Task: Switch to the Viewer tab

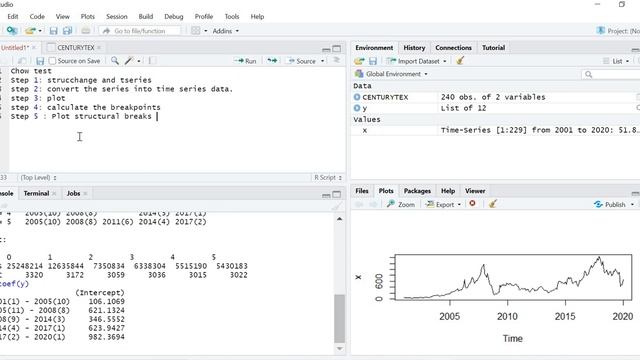Action: point(475,191)
